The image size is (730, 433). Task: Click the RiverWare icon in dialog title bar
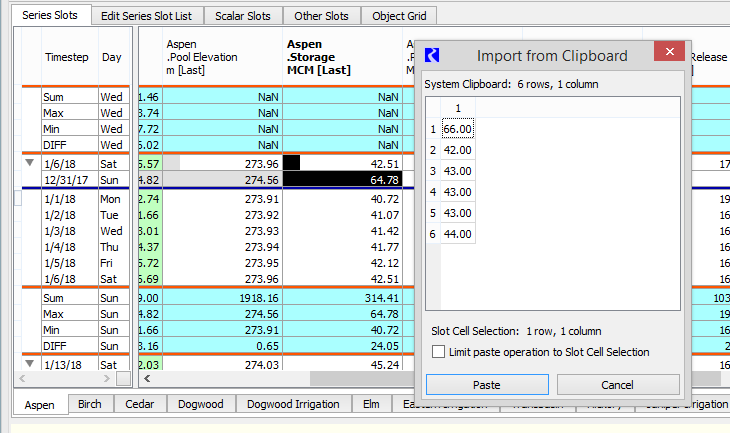point(433,55)
